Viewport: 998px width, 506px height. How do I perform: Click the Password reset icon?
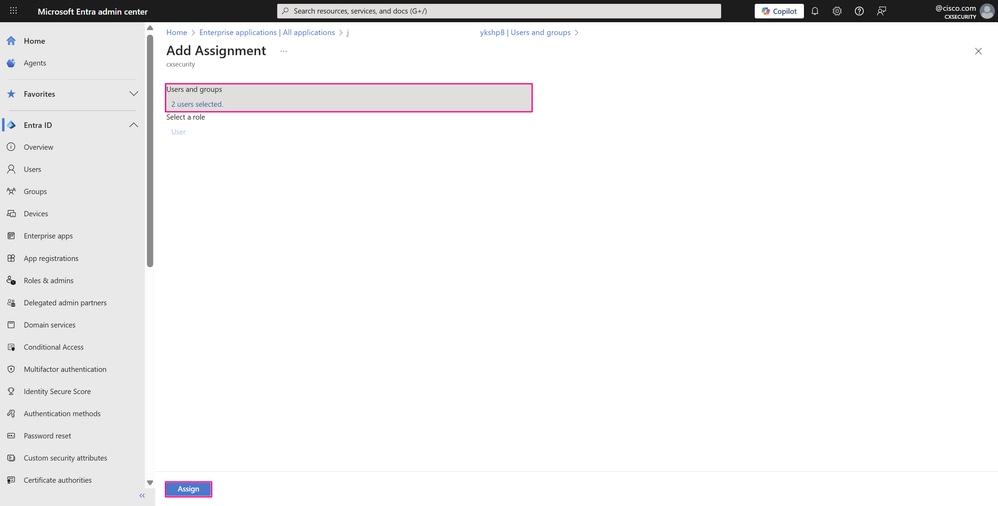(x=11, y=436)
